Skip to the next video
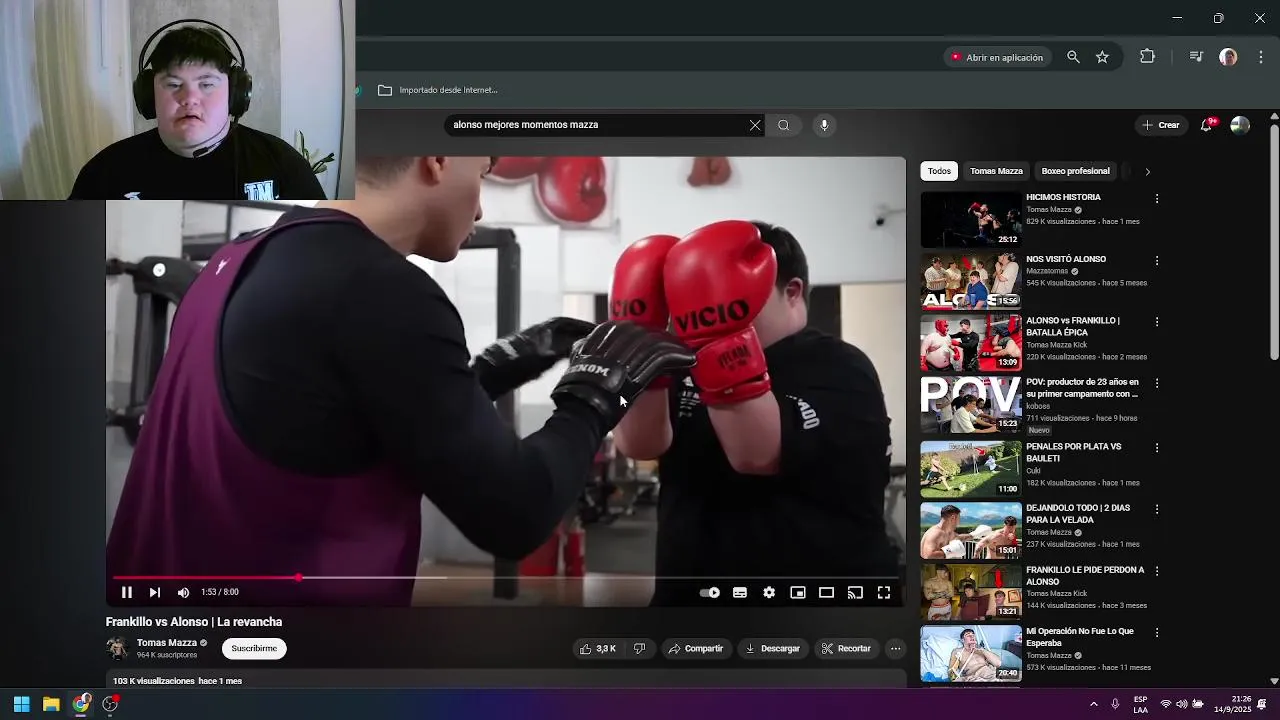 tap(154, 592)
